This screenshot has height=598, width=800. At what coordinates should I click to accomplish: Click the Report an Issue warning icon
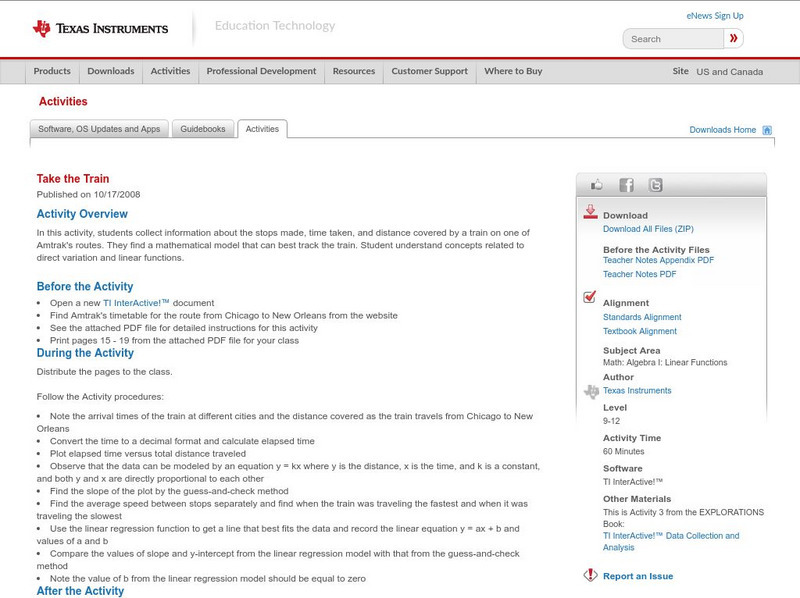[590, 575]
